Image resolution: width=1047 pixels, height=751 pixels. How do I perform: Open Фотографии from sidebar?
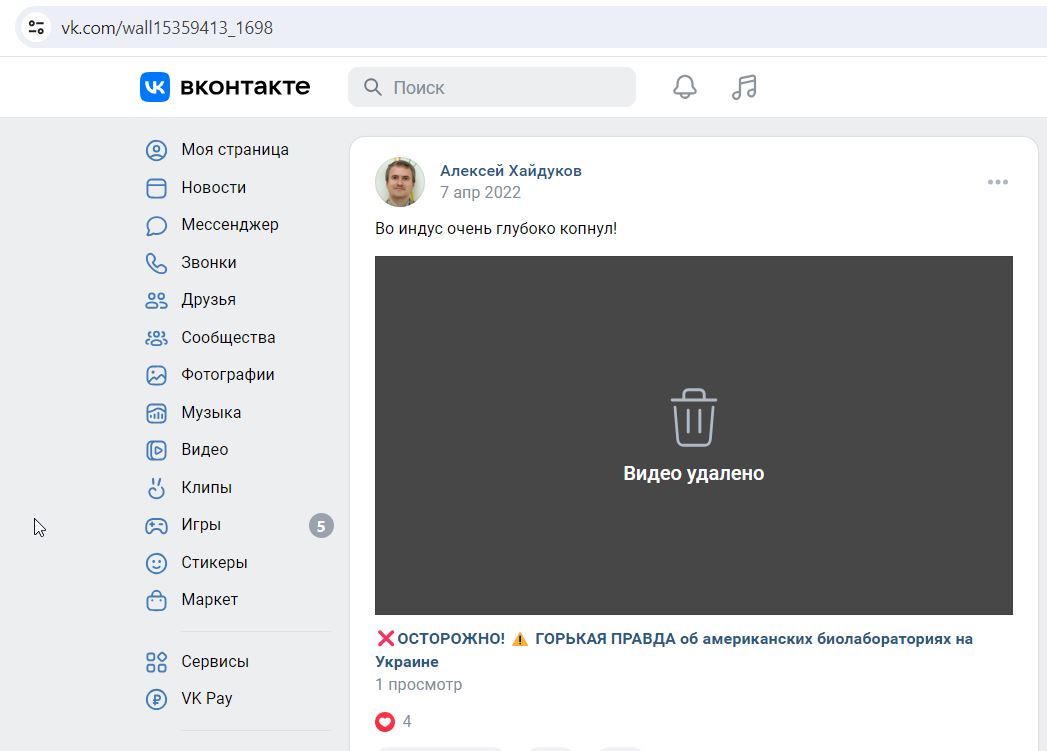[228, 374]
